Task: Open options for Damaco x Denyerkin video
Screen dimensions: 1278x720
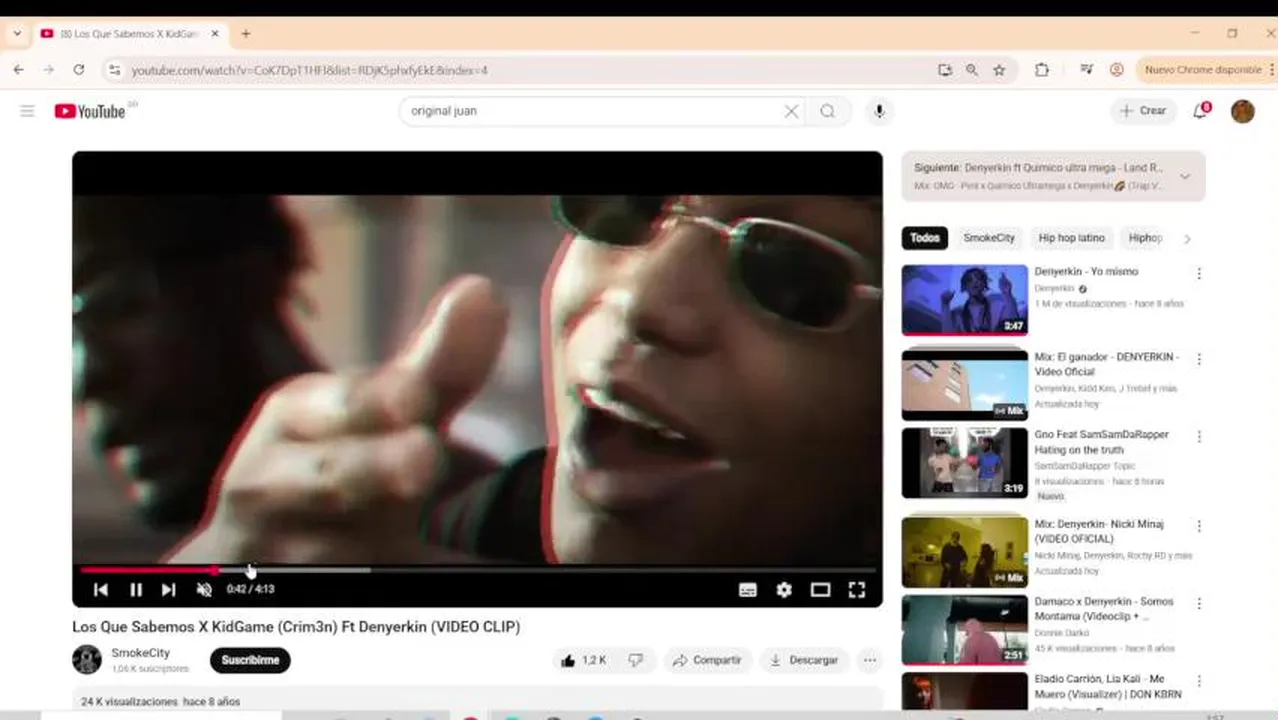Action: click(1199, 604)
